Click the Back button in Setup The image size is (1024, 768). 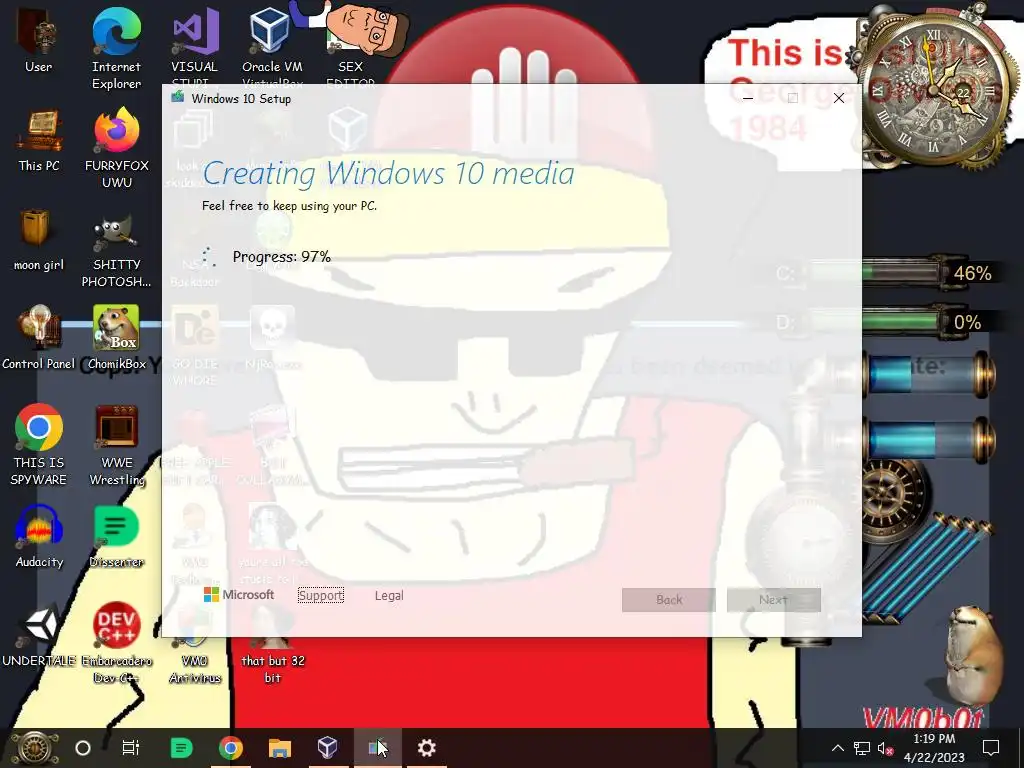click(x=669, y=600)
